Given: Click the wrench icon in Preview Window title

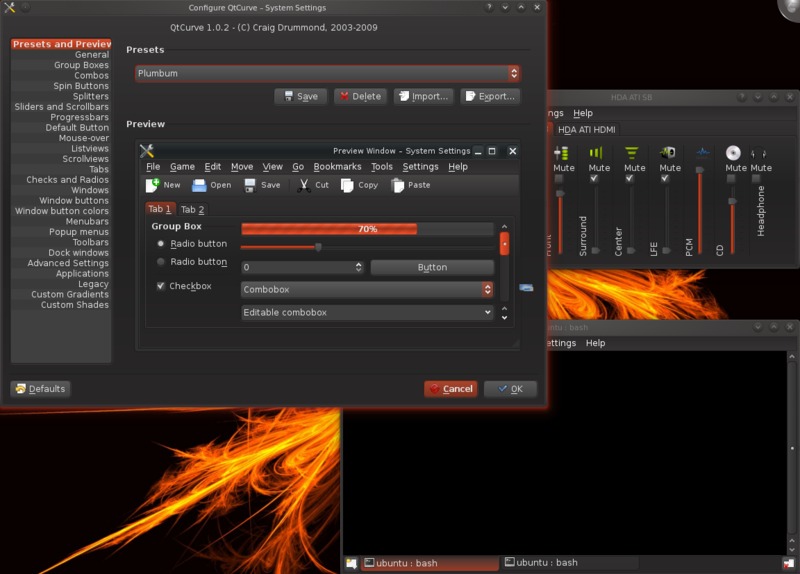Looking at the screenshot, I should click(x=147, y=151).
